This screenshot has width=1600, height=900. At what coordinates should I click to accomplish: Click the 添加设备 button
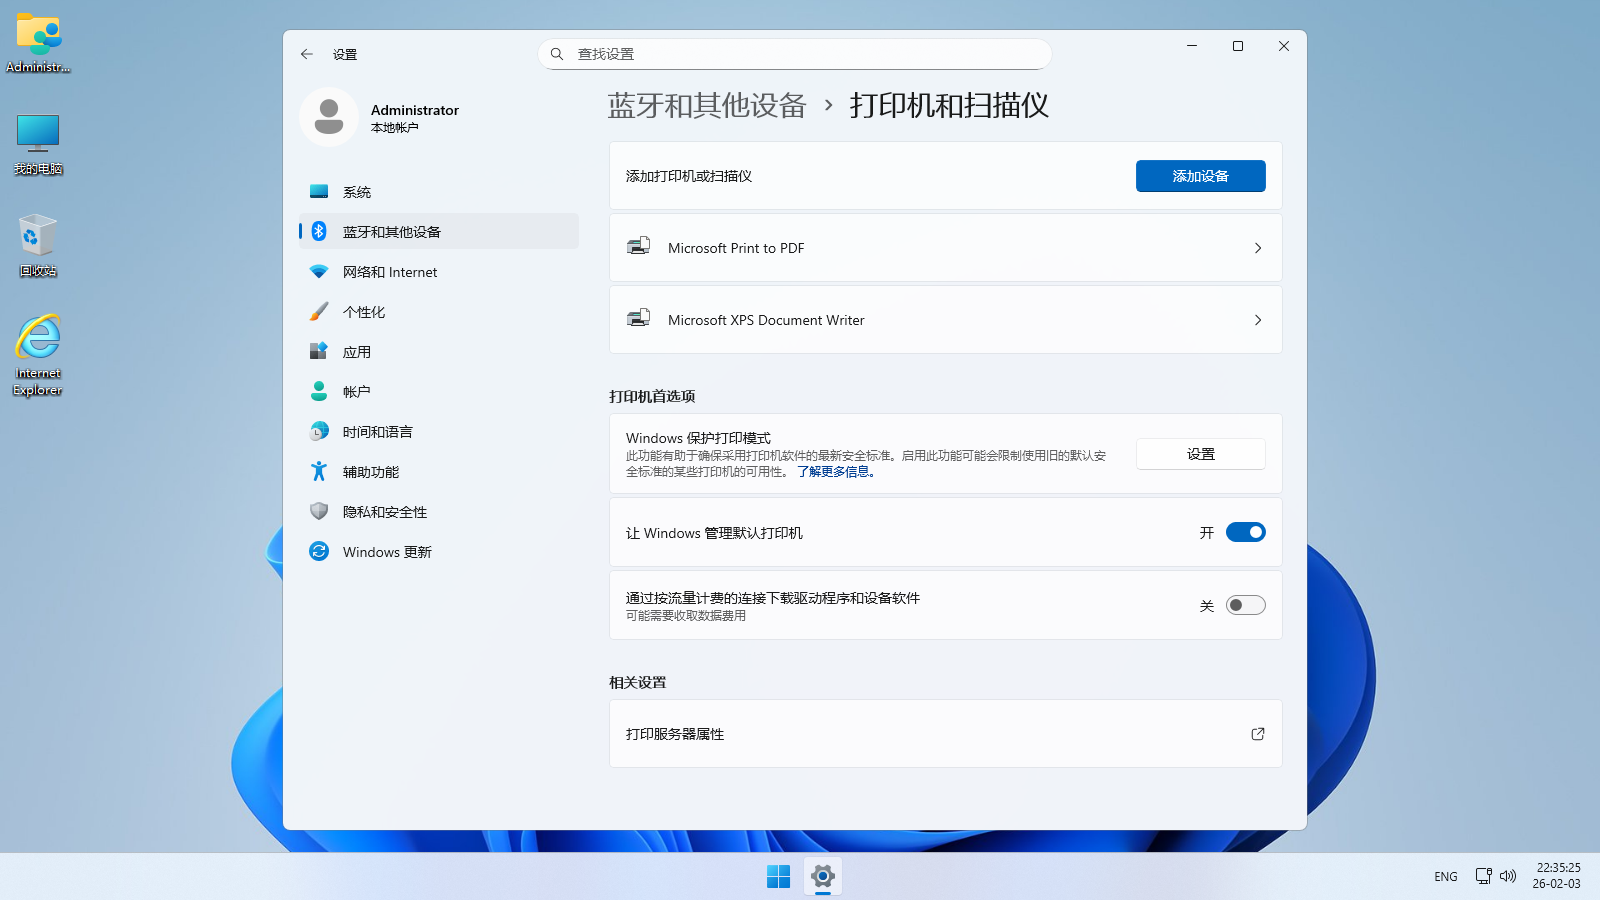[x=1201, y=176]
